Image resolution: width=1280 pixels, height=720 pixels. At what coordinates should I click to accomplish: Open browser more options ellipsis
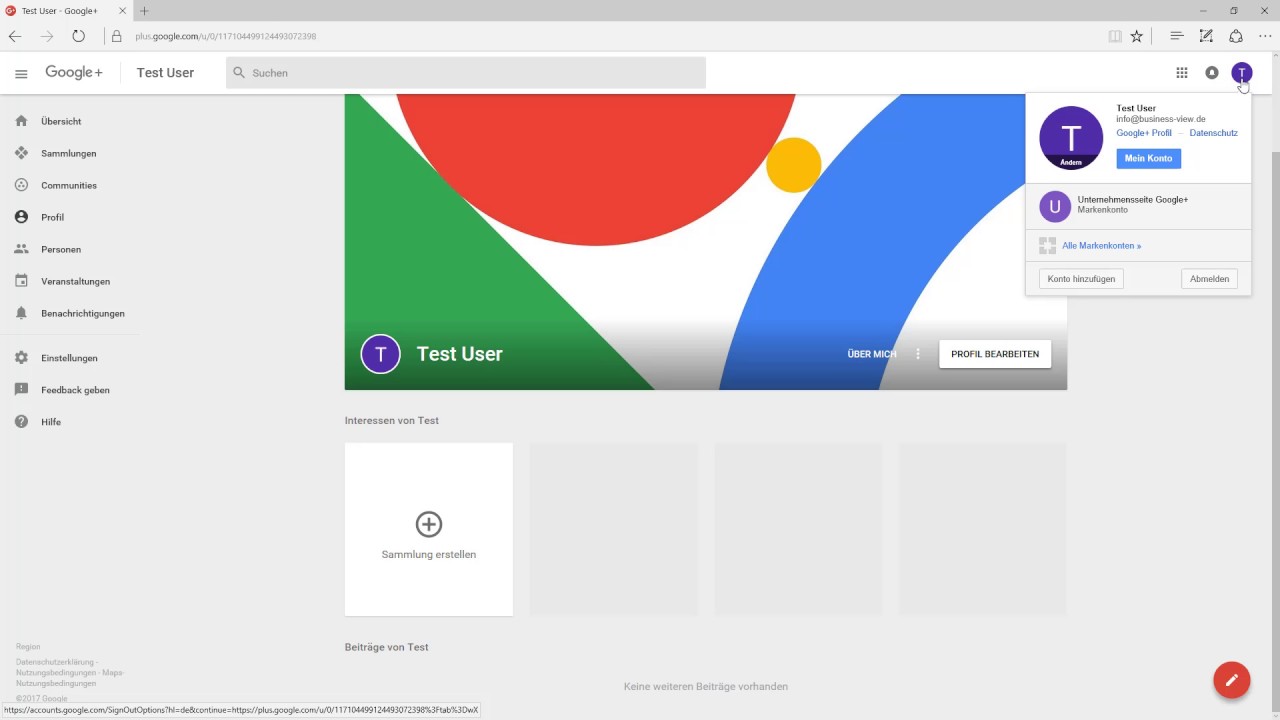[1265, 36]
